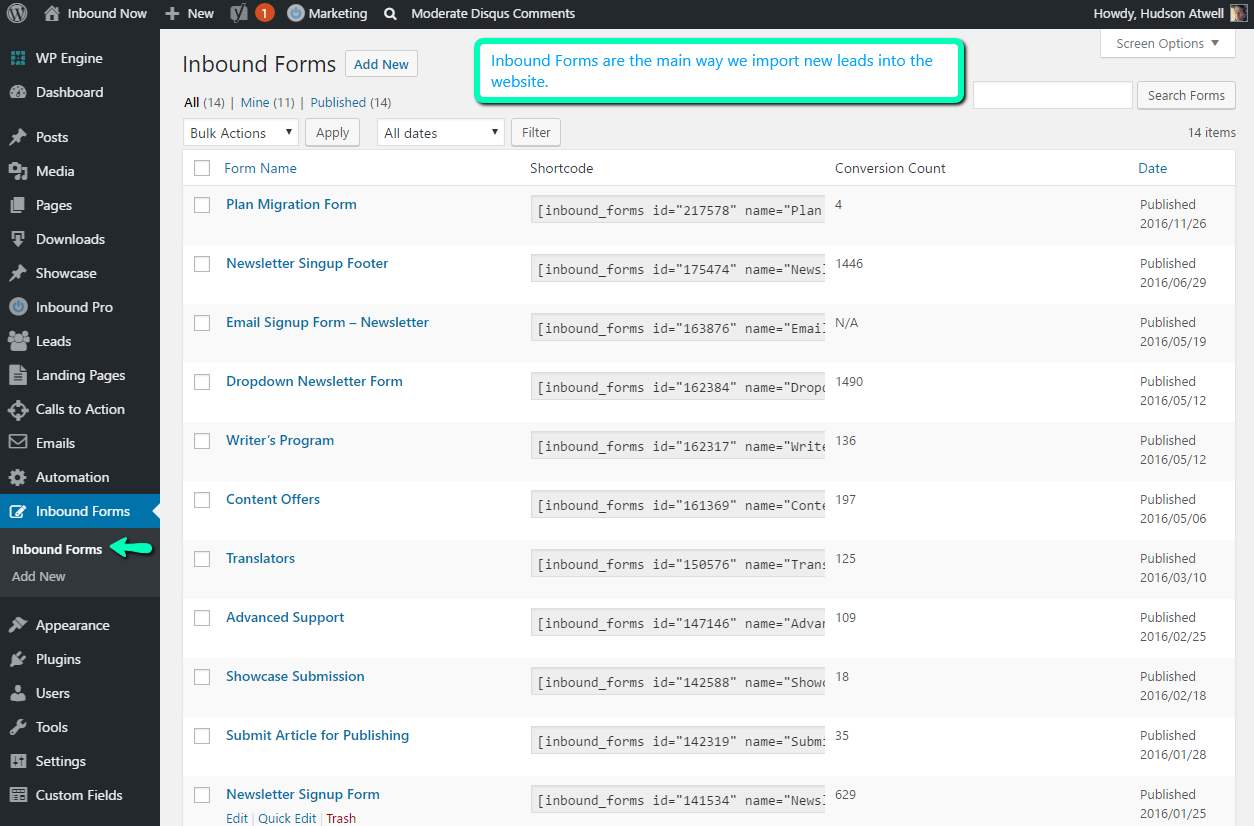
Task: Click Trash under Newsletter Signup Form
Action: (x=341, y=818)
